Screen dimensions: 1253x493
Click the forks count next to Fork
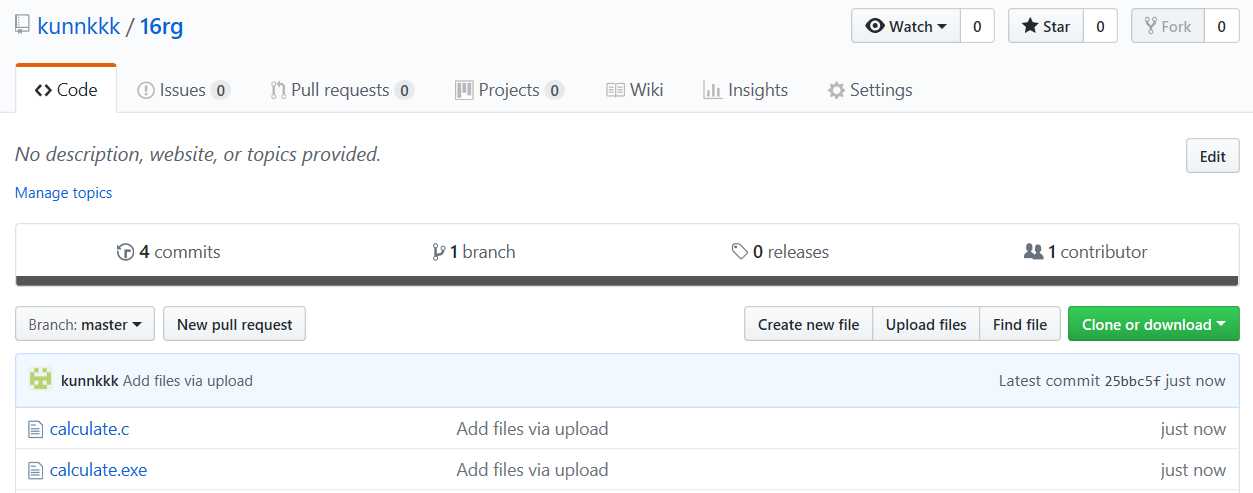pyautogui.click(x=1221, y=27)
